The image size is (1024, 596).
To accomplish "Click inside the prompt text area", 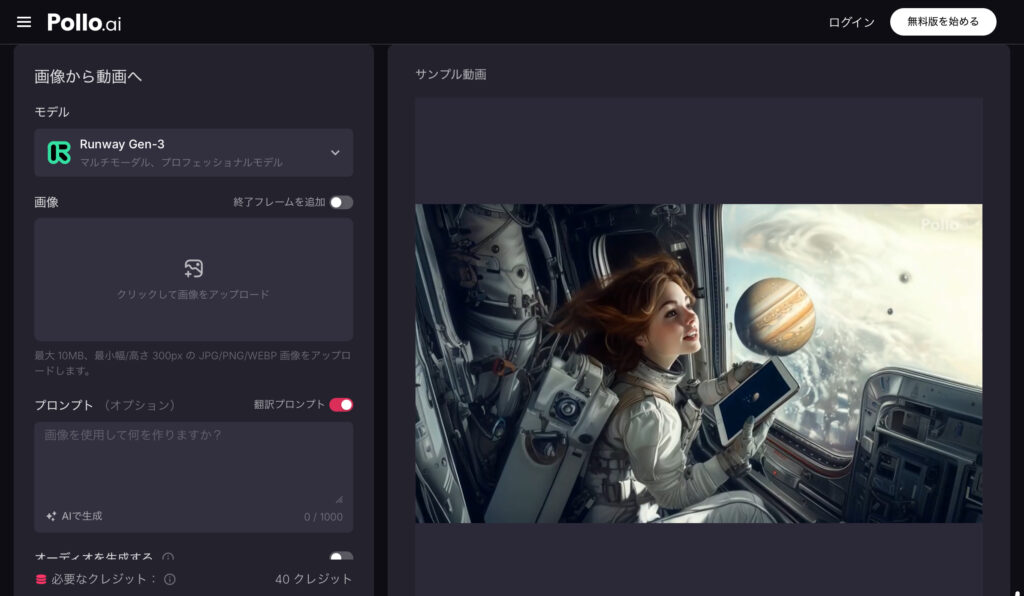I will point(193,465).
